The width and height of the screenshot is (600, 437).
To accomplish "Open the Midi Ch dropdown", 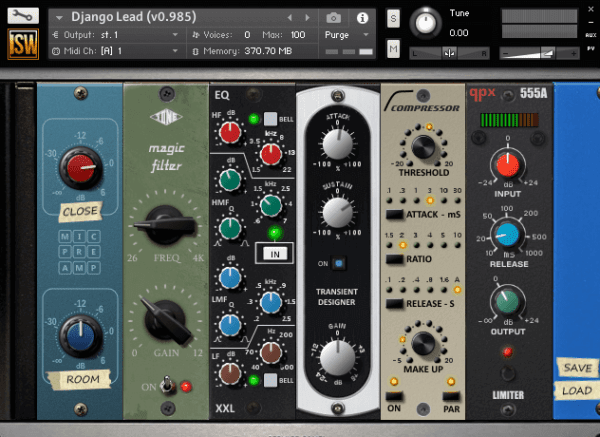I will click(x=116, y=51).
